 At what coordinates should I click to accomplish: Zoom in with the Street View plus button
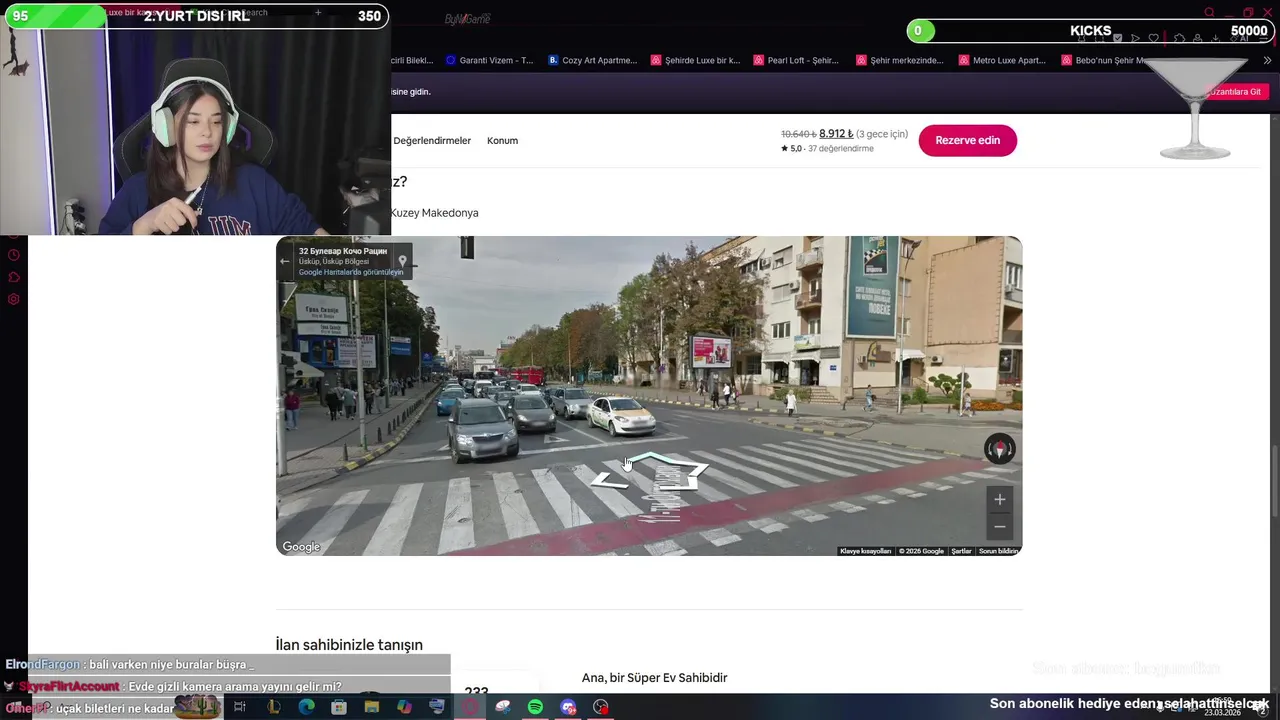pyautogui.click(x=999, y=499)
